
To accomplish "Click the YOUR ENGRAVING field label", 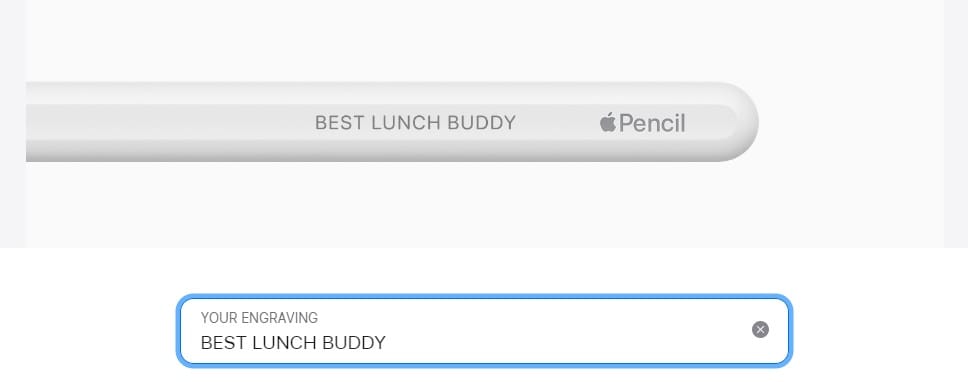I will [259, 318].
